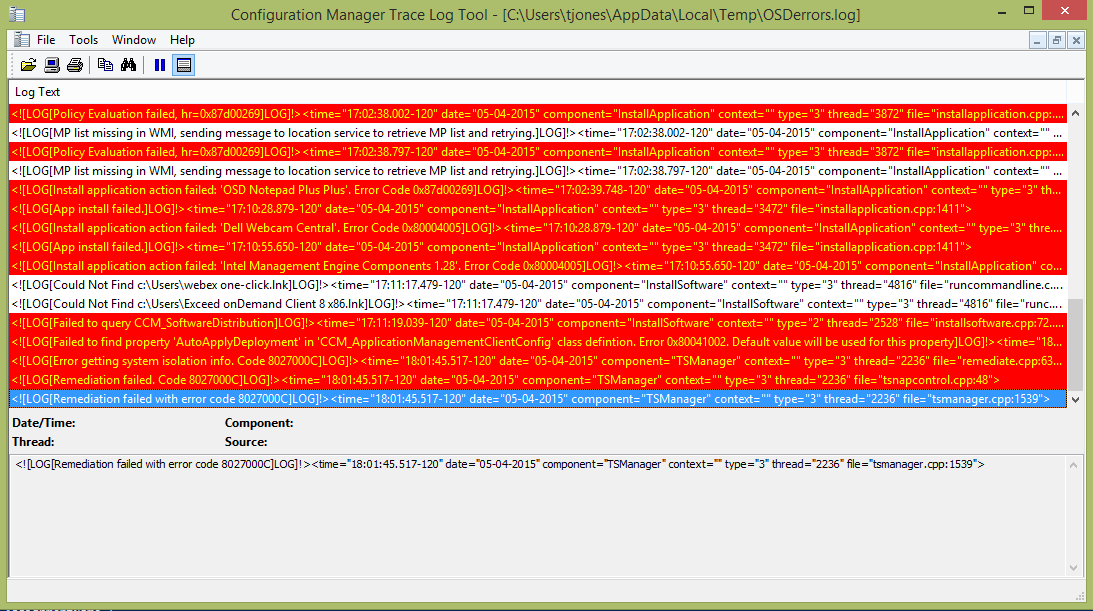Toggle the Pause log monitoring button
The height and width of the screenshot is (611, 1093).
click(159, 66)
